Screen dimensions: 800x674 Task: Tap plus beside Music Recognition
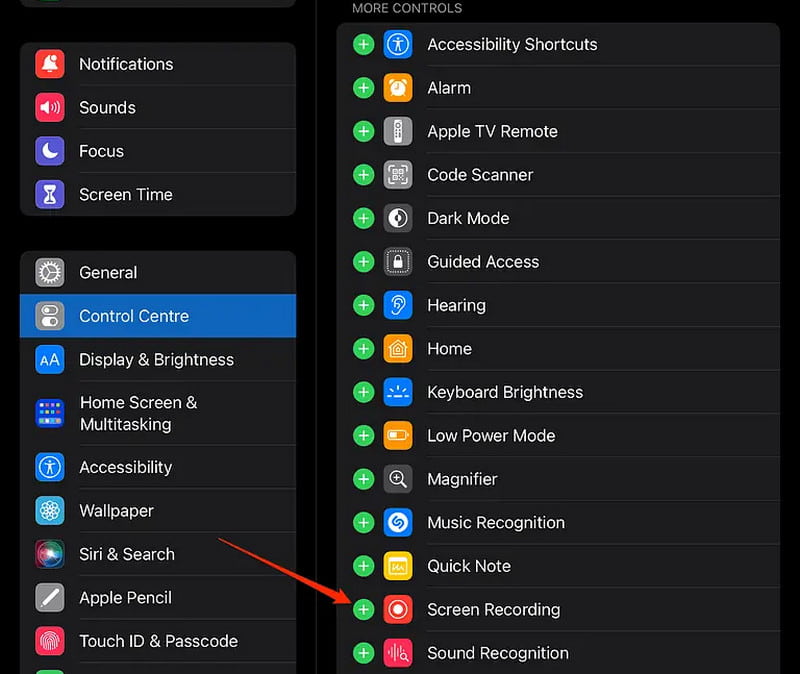tap(364, 522)
